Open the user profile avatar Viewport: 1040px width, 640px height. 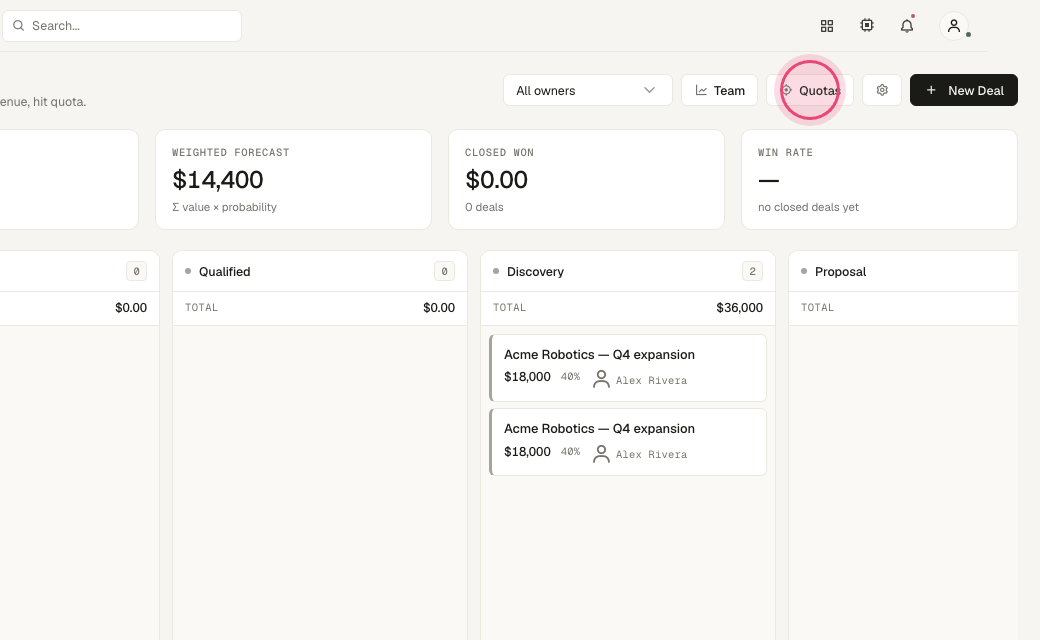(x=954, y=26)
